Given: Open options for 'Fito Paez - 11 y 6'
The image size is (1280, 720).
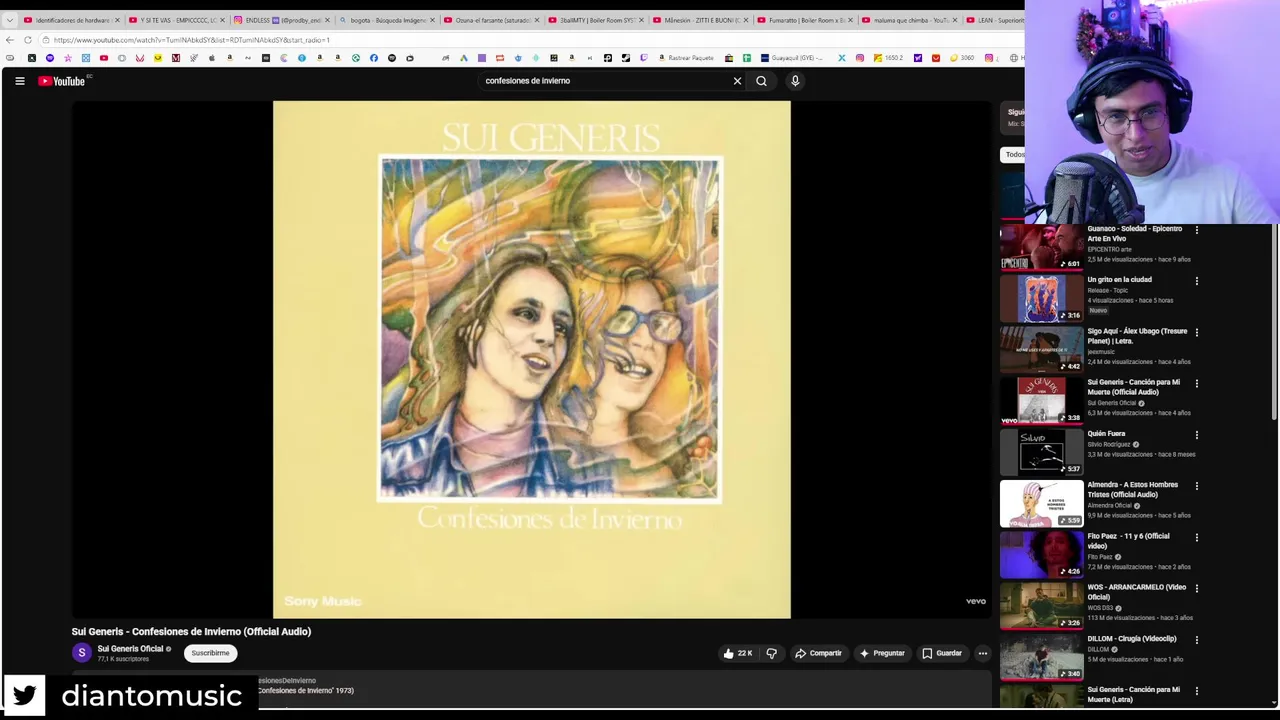Looking at the screenshot, I should tap(1196, 537).
